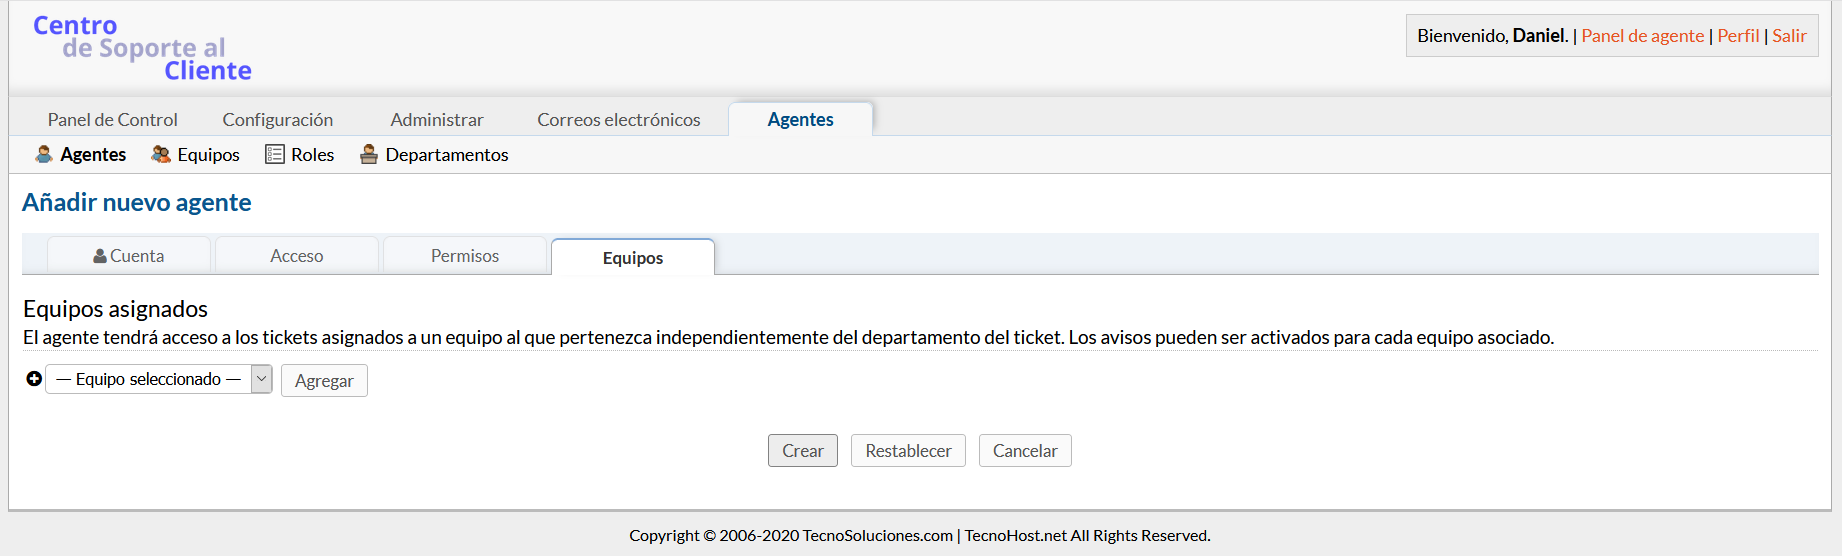Open Correos electrónicos menu
Viewport: 1842px width, 556px height.
[619, 120]
